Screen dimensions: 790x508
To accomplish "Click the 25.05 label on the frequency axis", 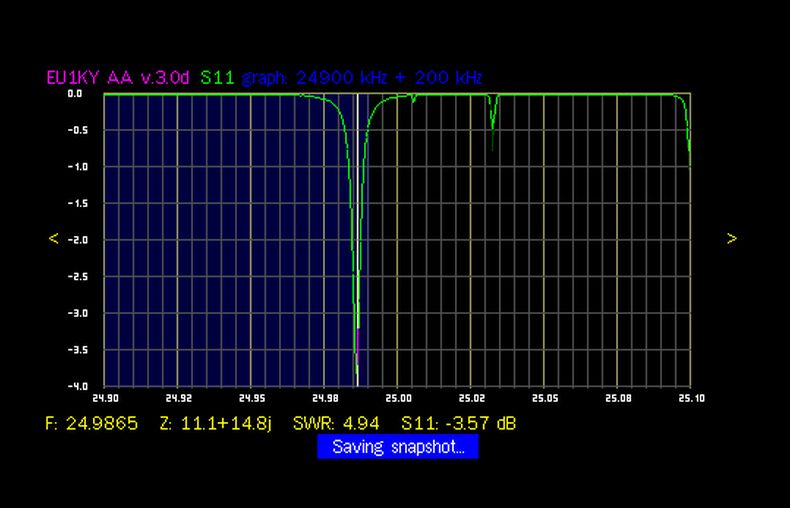I will point(543,397).
